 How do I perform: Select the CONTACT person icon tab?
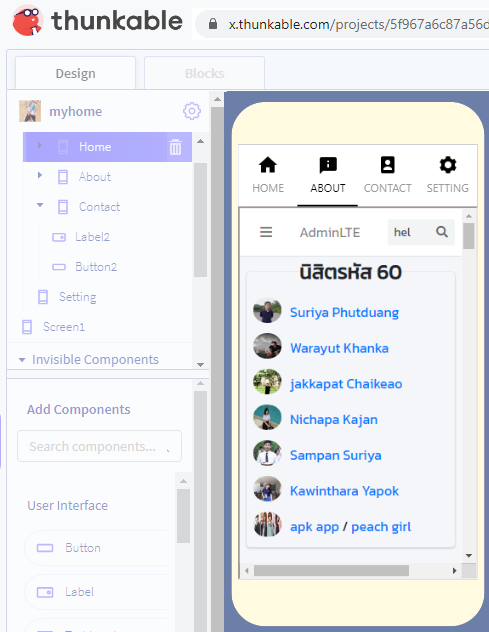(x=387, y=165)
